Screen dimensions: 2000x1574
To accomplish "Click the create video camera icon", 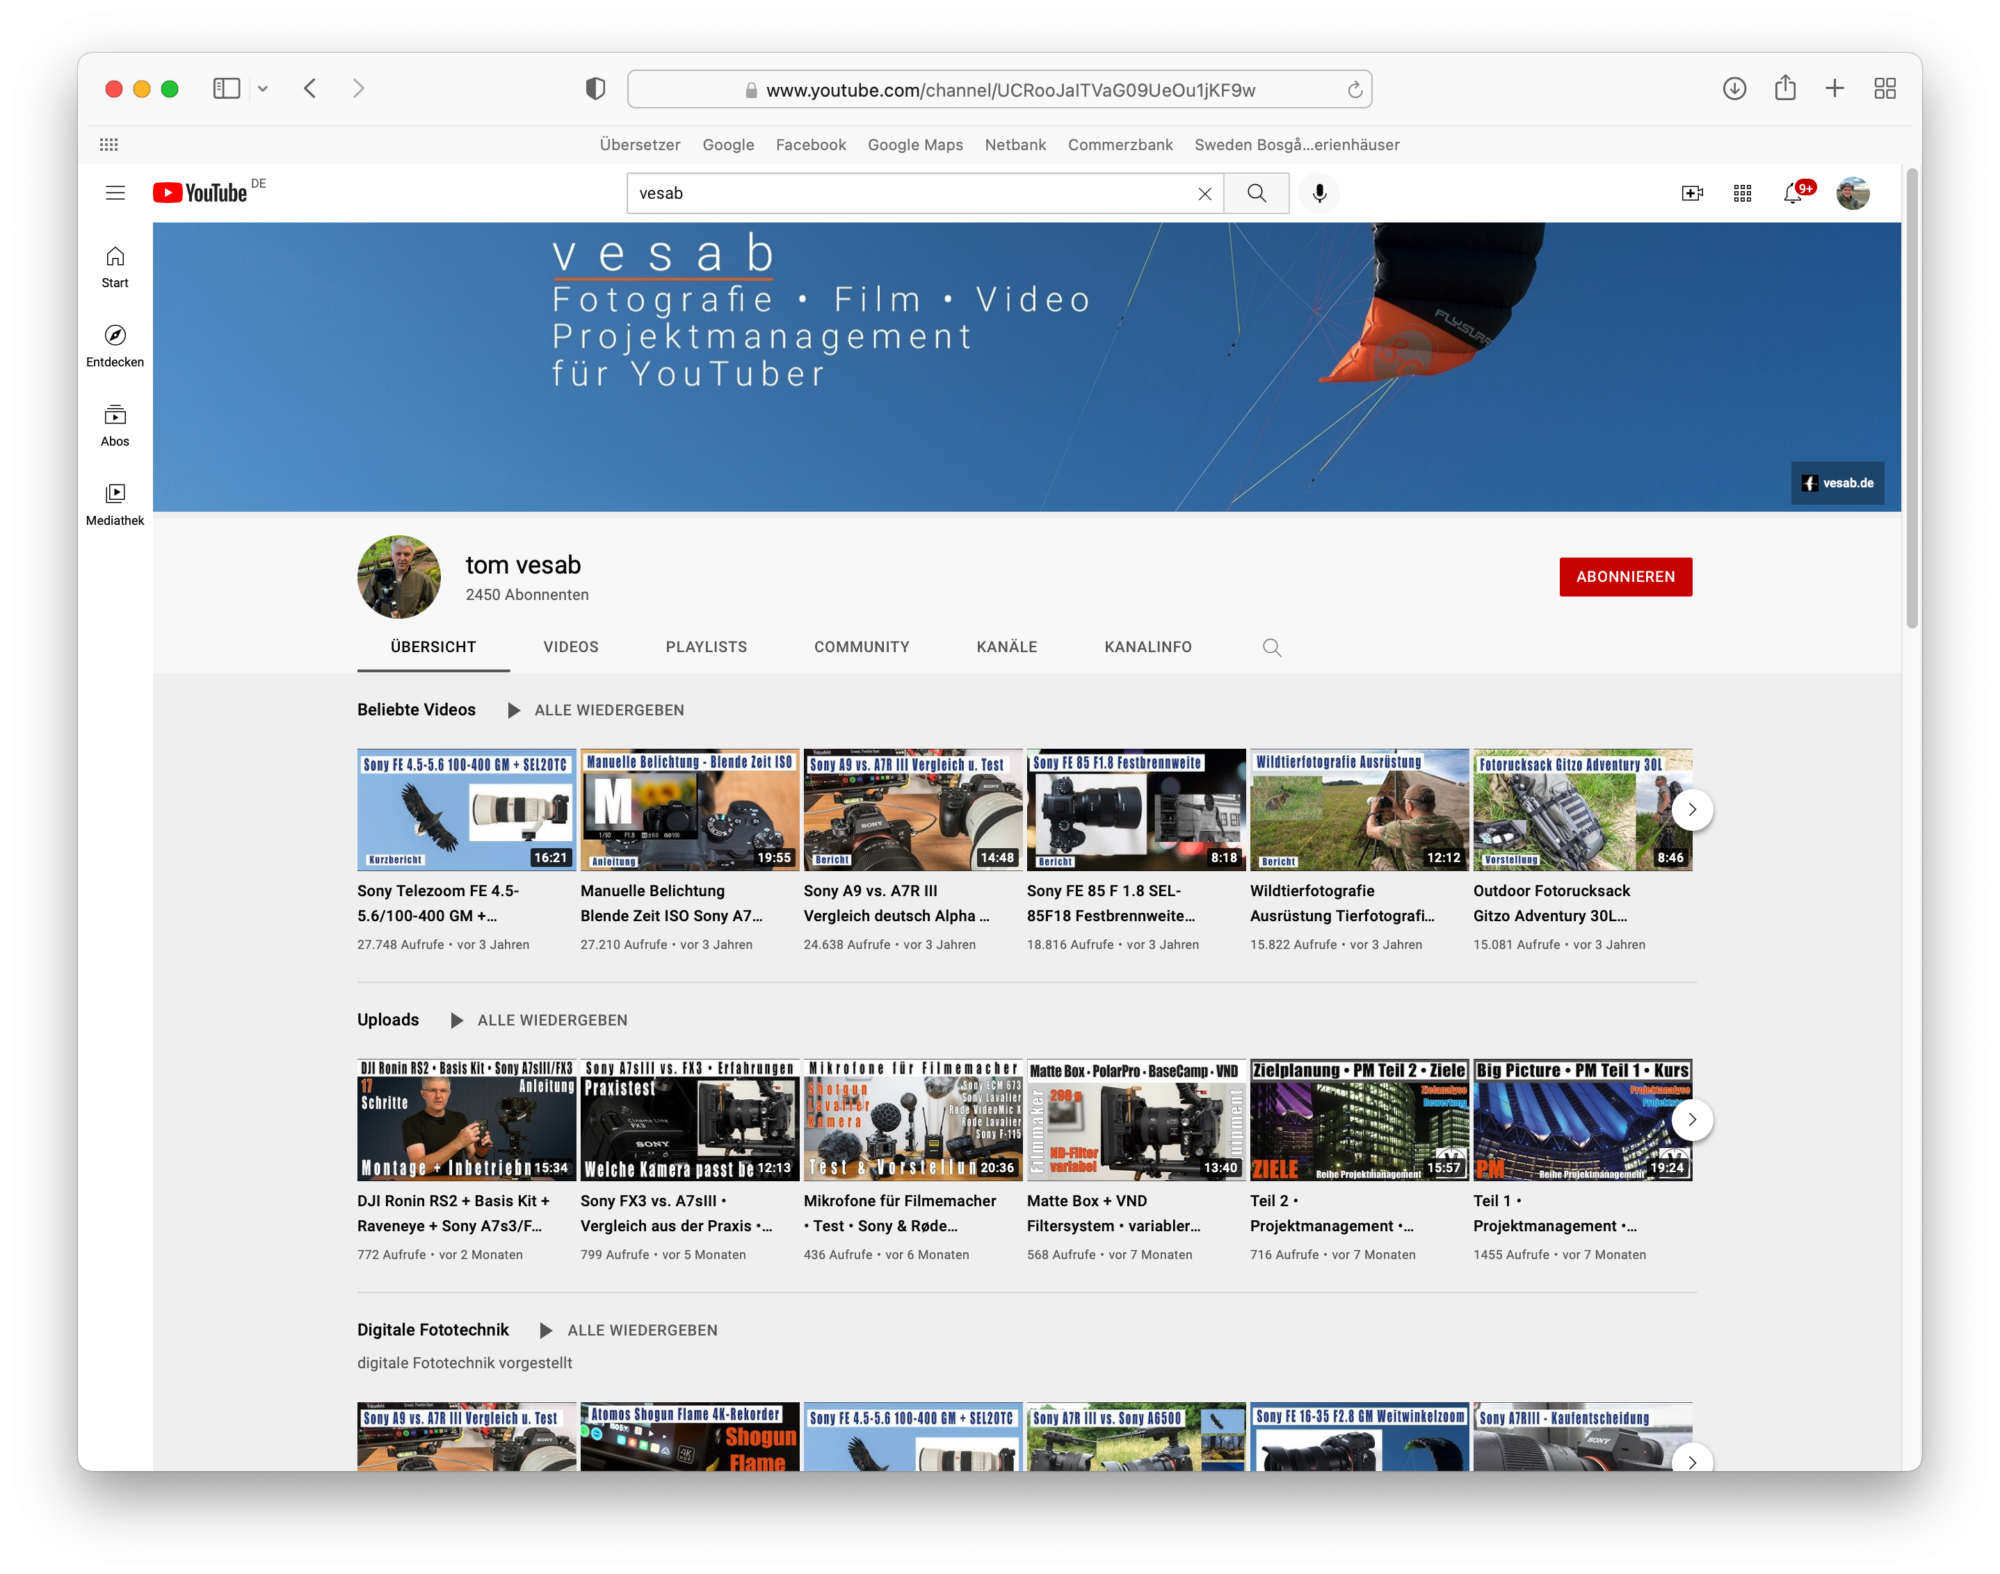I will coord(1691,193).
